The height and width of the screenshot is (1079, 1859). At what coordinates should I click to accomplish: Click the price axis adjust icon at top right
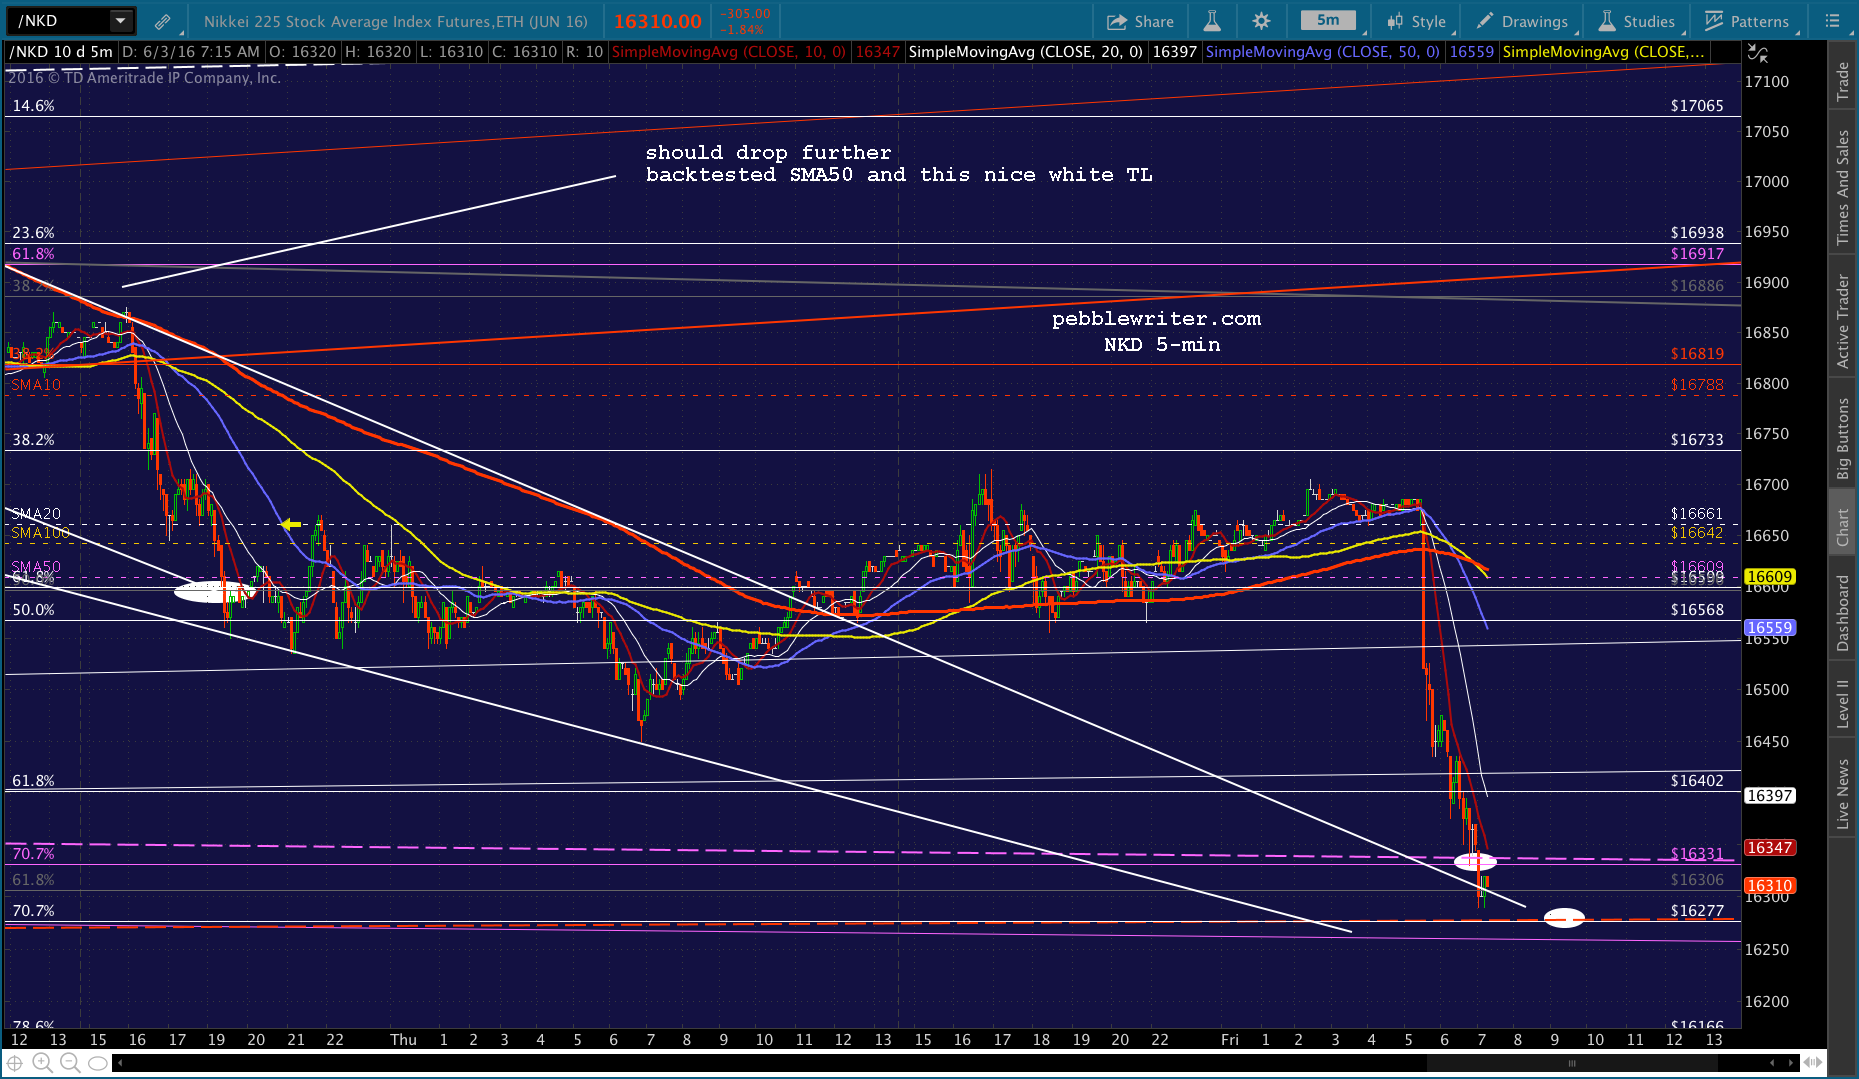[1757, 53]
